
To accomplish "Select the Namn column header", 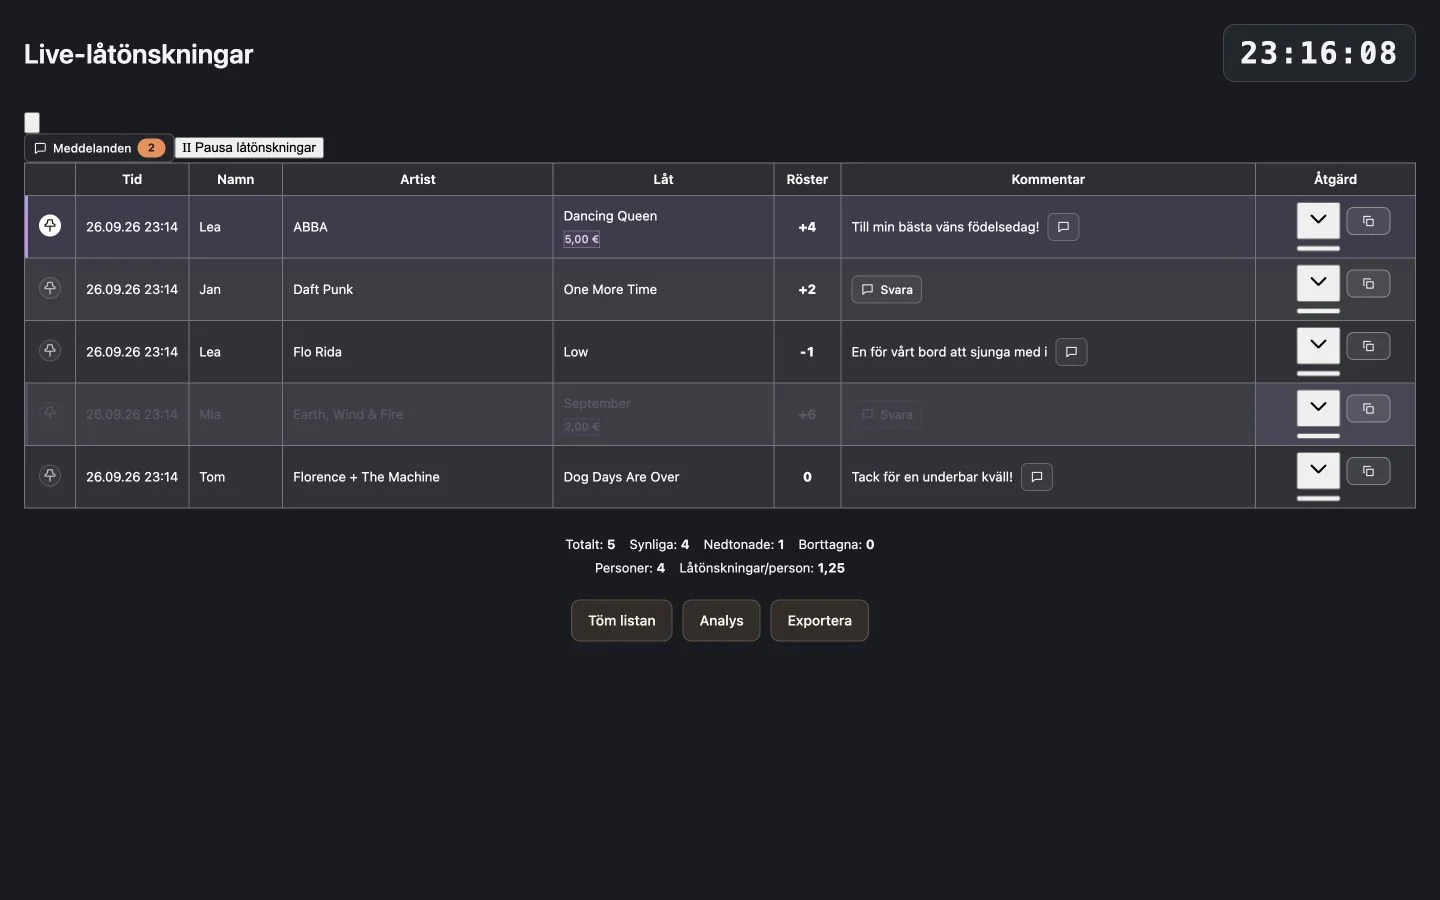I will point(235,179).
